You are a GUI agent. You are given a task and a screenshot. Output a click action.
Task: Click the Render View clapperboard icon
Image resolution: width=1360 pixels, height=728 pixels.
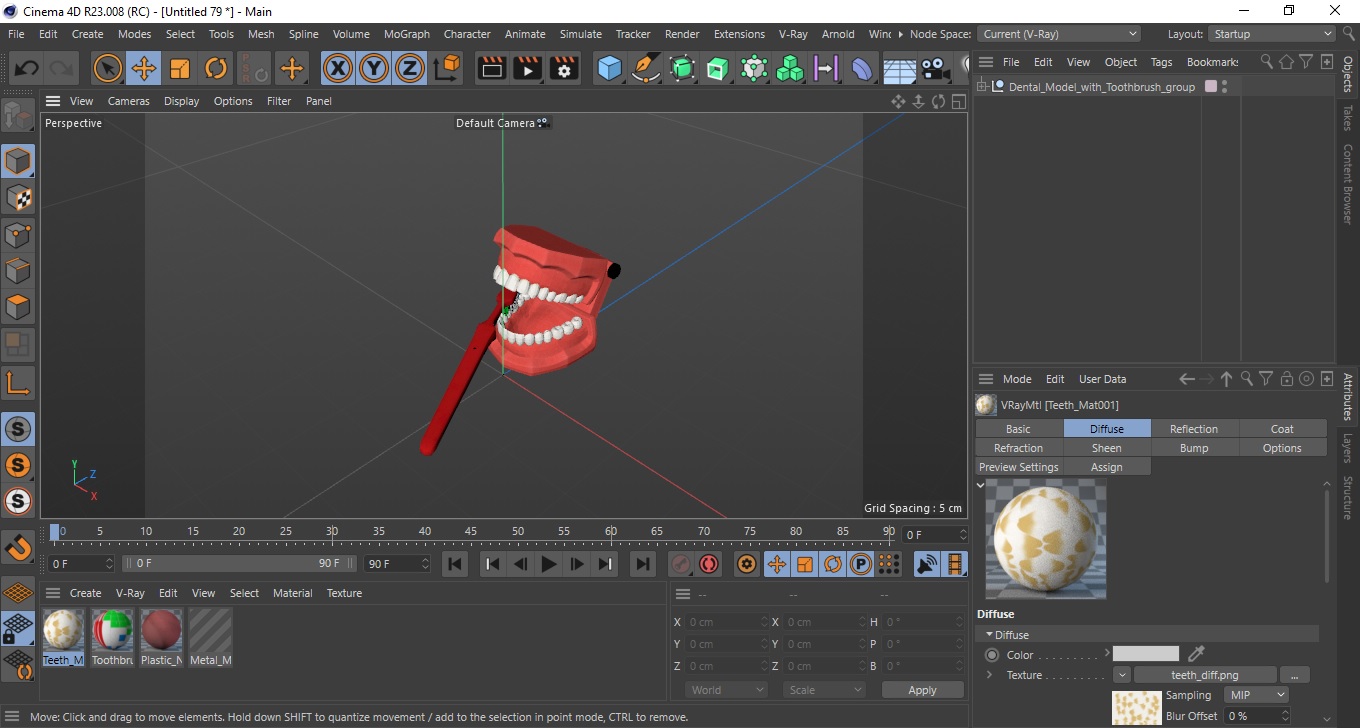(x=492, y=68)
